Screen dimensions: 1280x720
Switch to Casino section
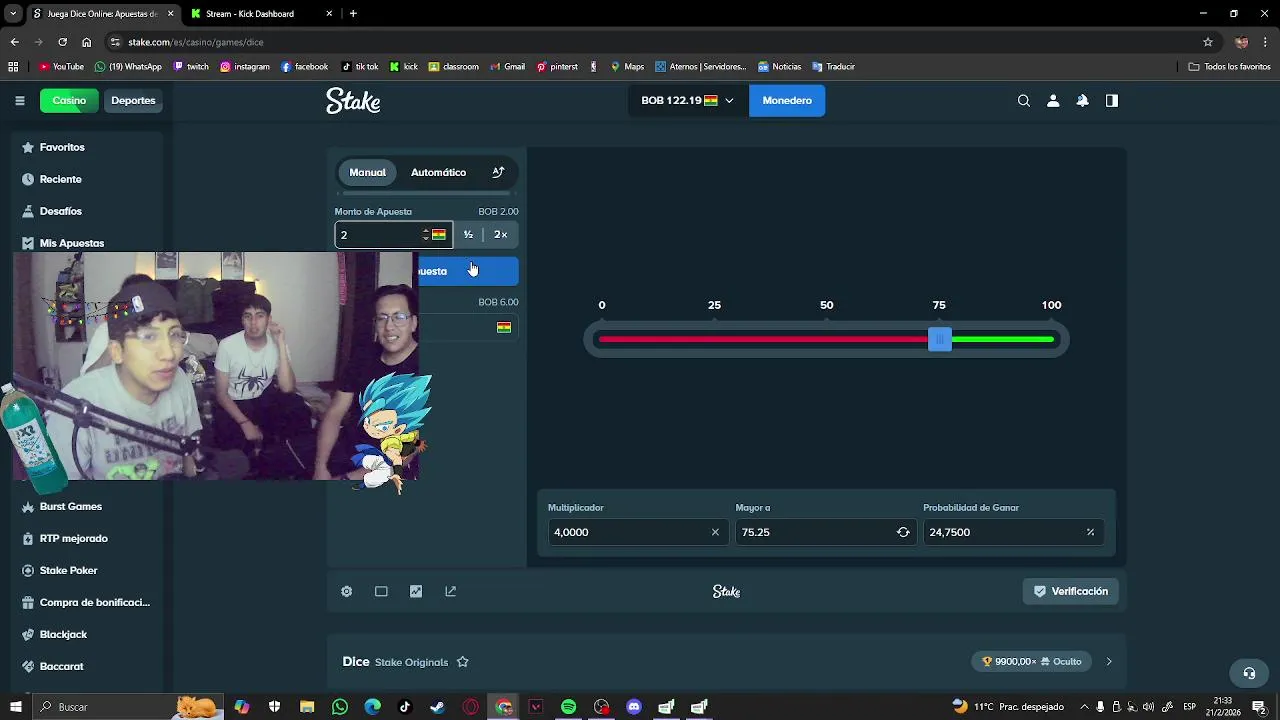tap(69, 100)
